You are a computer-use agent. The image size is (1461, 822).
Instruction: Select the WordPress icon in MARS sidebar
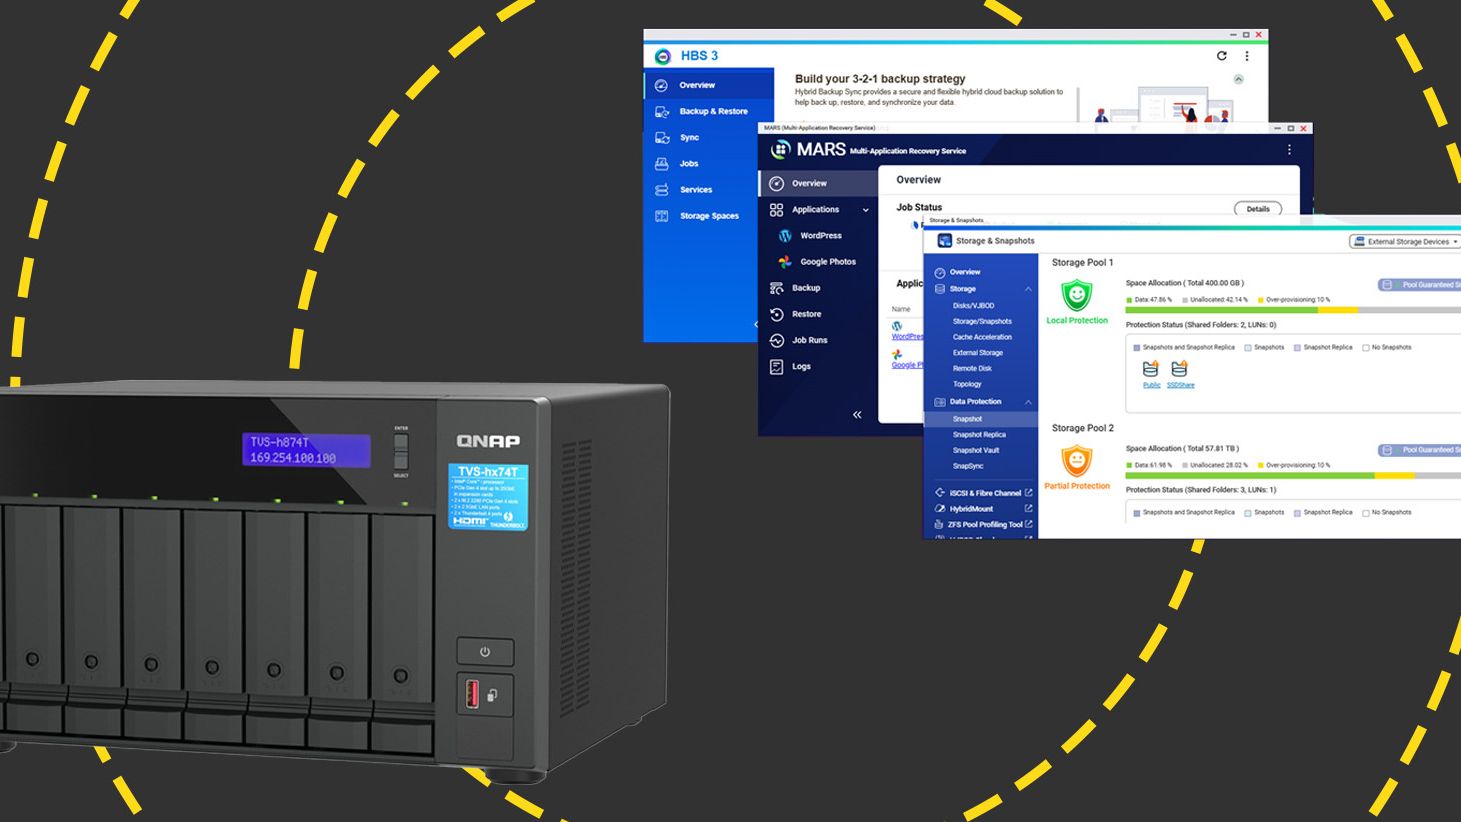pos(785,236)
